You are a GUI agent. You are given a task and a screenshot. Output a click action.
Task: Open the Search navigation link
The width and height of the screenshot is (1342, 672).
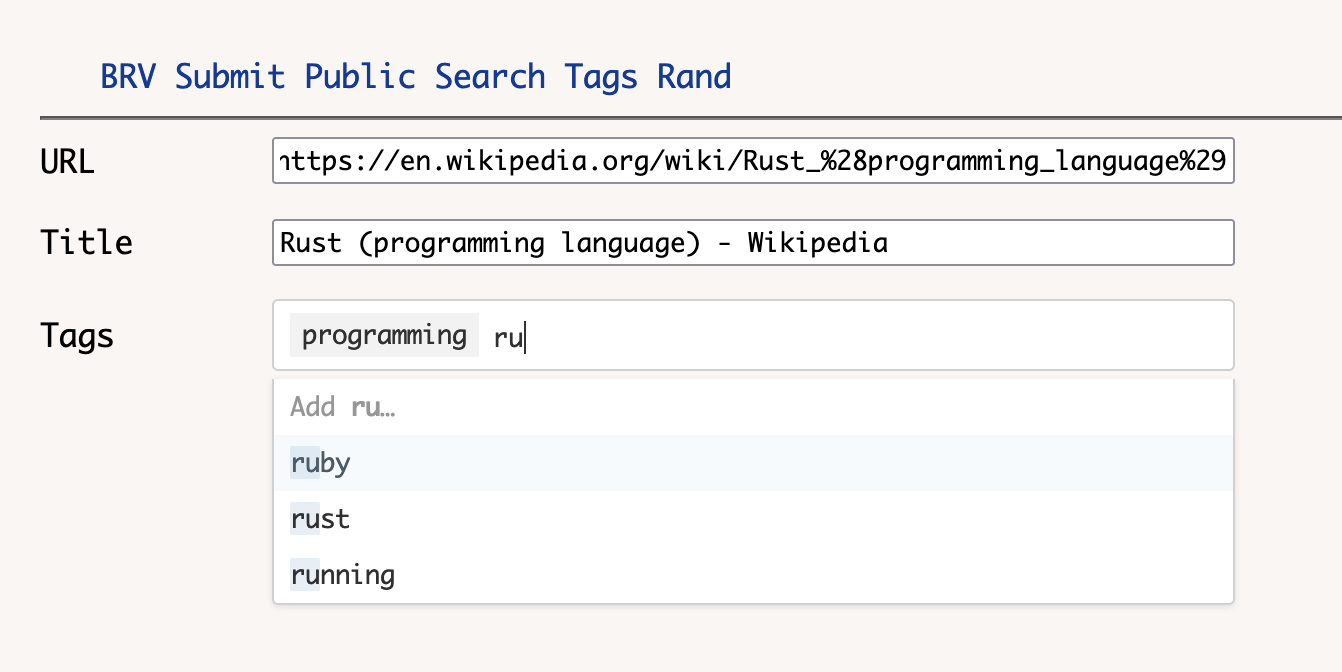coord(489,77)
